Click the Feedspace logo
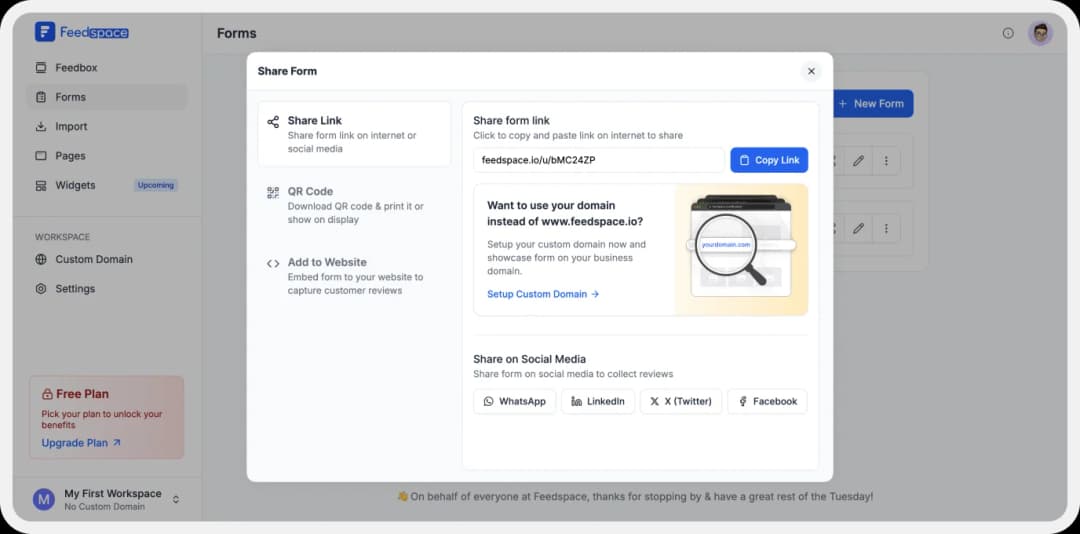Viewport: 1080px width, 534px height. click(81, 32)
